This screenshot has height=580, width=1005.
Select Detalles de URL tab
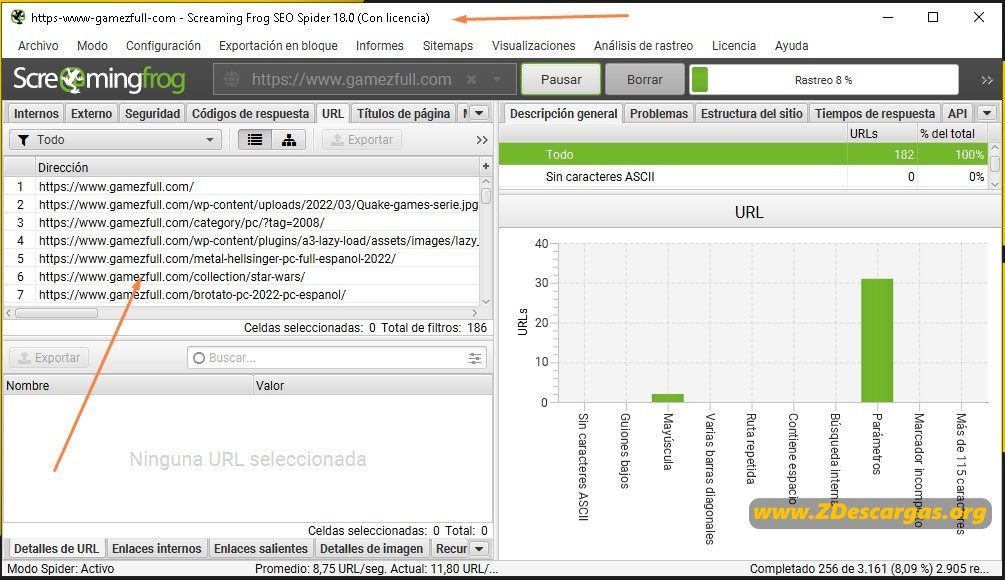tap(56, 549)
